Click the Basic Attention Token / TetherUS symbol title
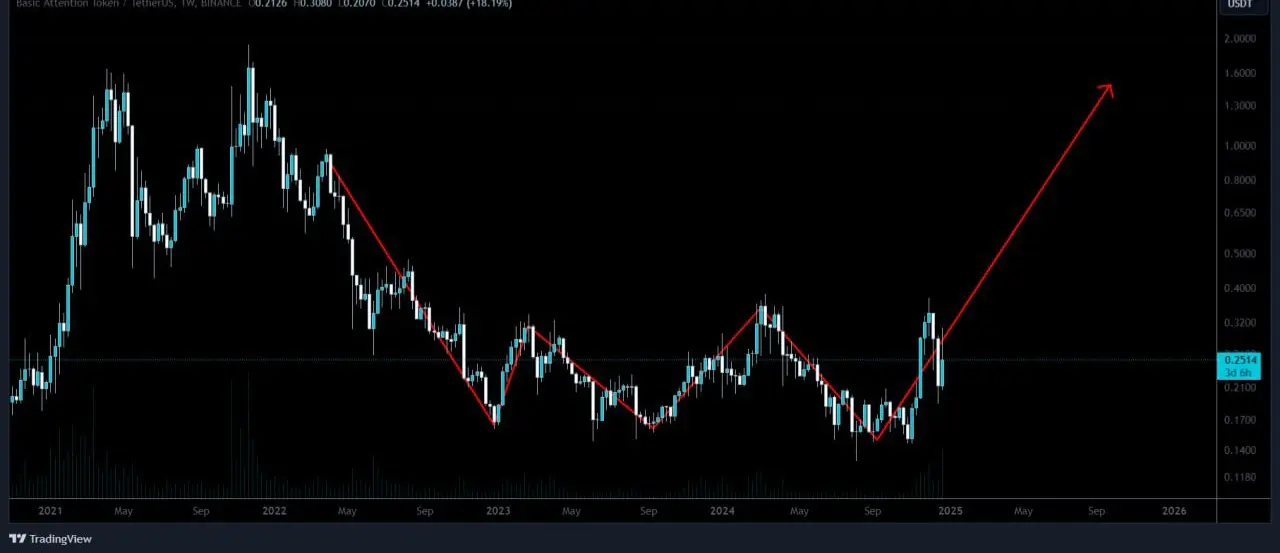1280x553 pixels. (94, 4)
